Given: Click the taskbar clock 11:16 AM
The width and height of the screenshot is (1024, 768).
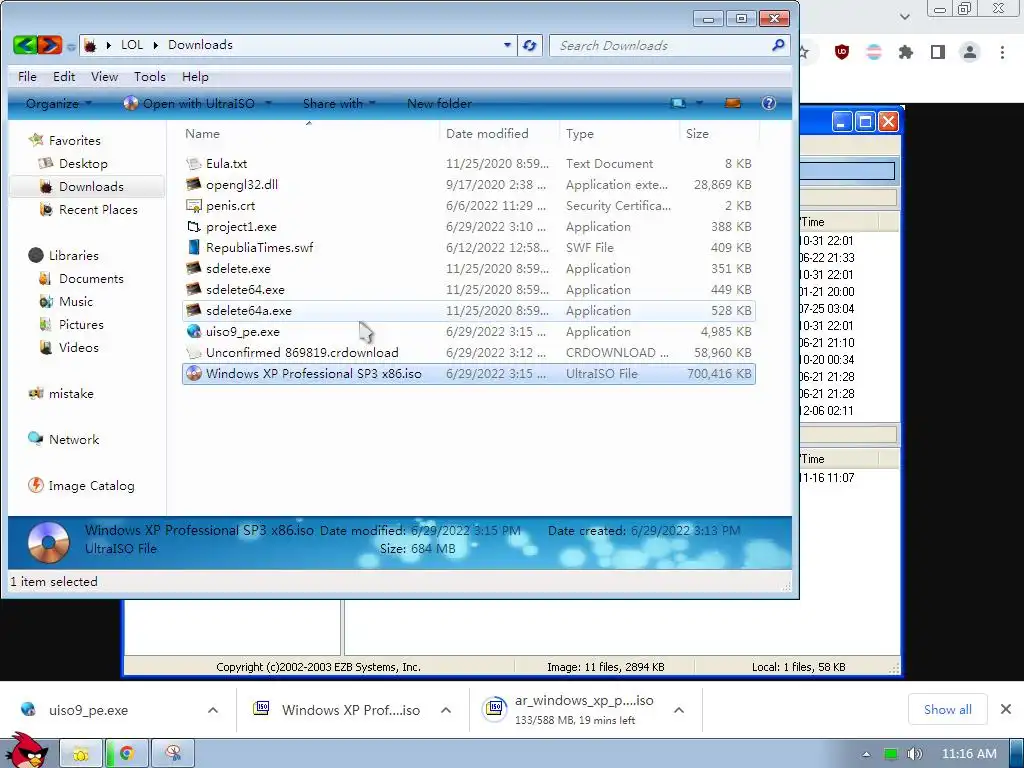Looking at the screenshot, I should coord(969,754).
